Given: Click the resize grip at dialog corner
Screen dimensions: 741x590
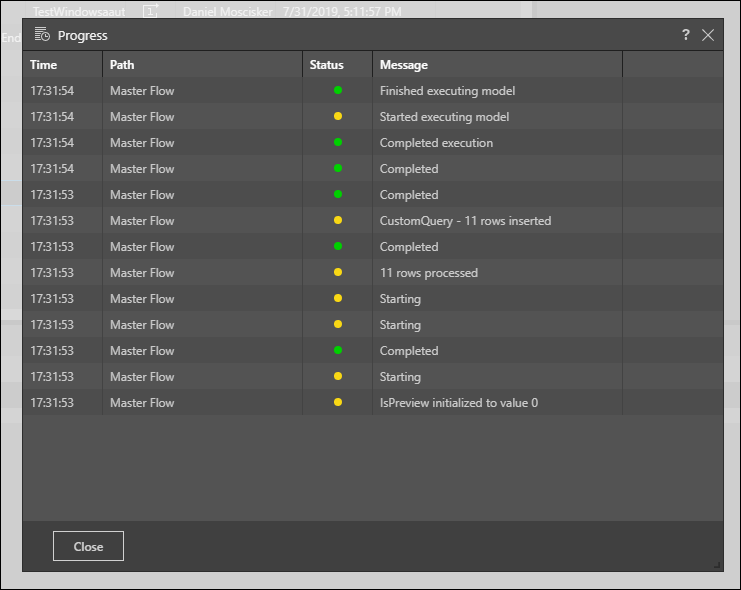Looking at the screenshot, I should [717, 566].
